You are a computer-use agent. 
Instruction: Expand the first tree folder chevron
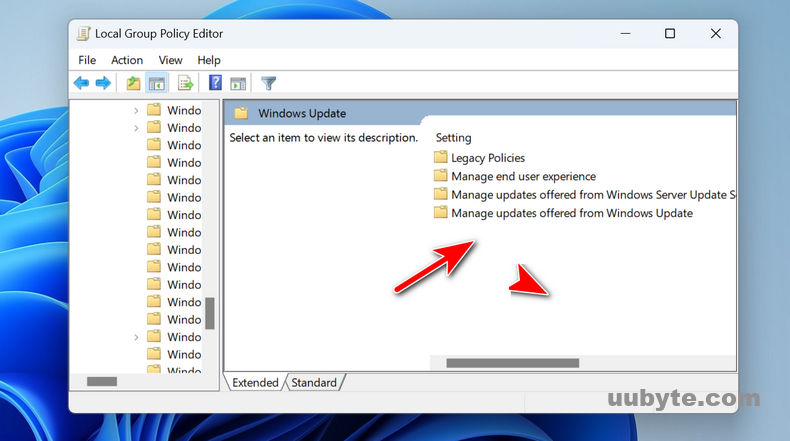[136, 110]
